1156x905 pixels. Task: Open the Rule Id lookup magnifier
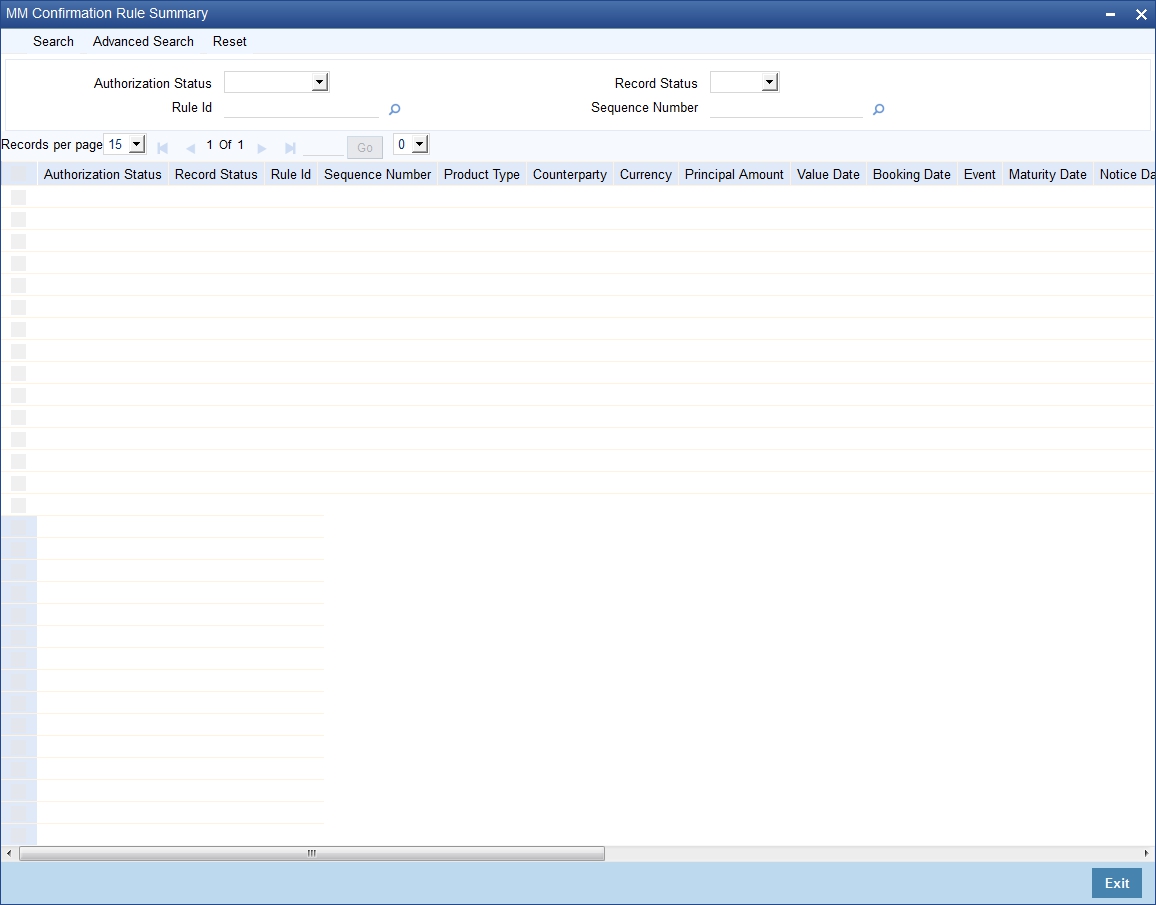pos(394,110)
